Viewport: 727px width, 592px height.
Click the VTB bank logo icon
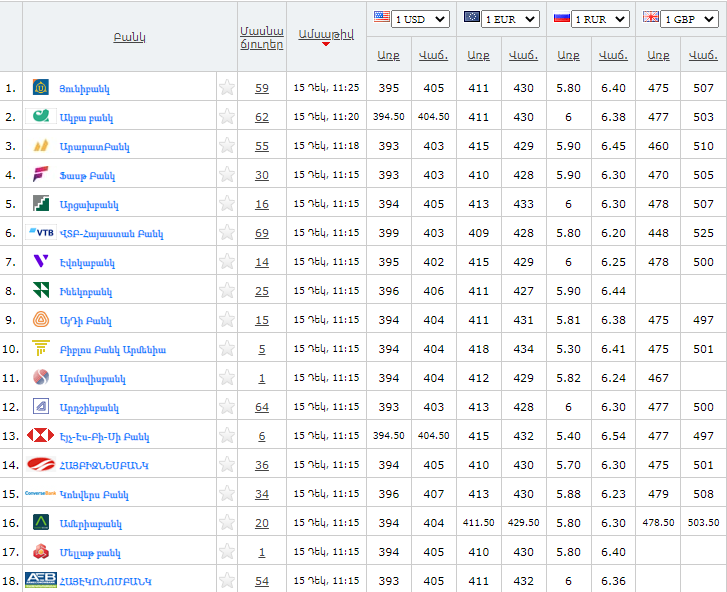pyautogui.click(x=41, y=233)
